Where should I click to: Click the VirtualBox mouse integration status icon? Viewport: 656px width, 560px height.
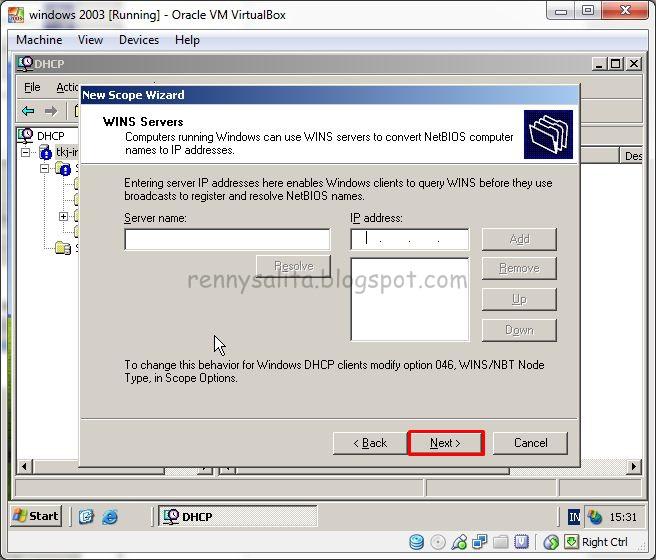[x=551, y=542]
